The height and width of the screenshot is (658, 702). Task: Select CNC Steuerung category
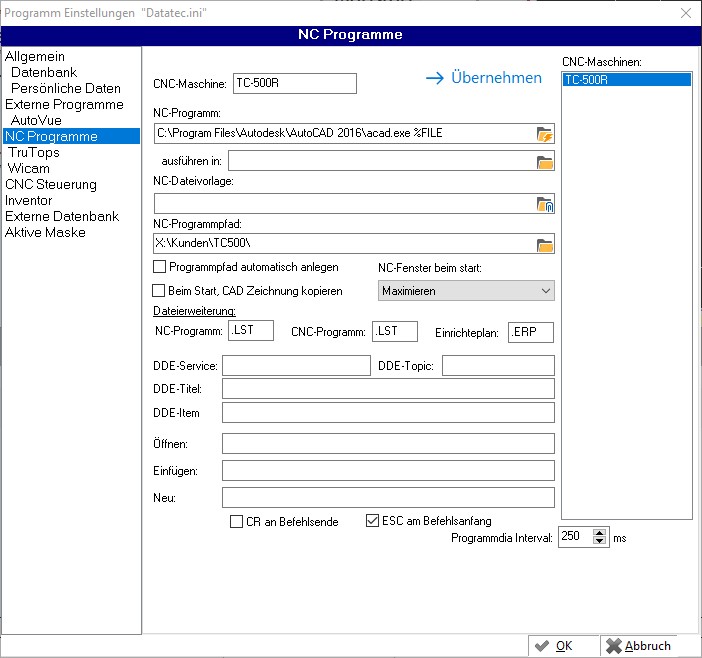[51, 184]
